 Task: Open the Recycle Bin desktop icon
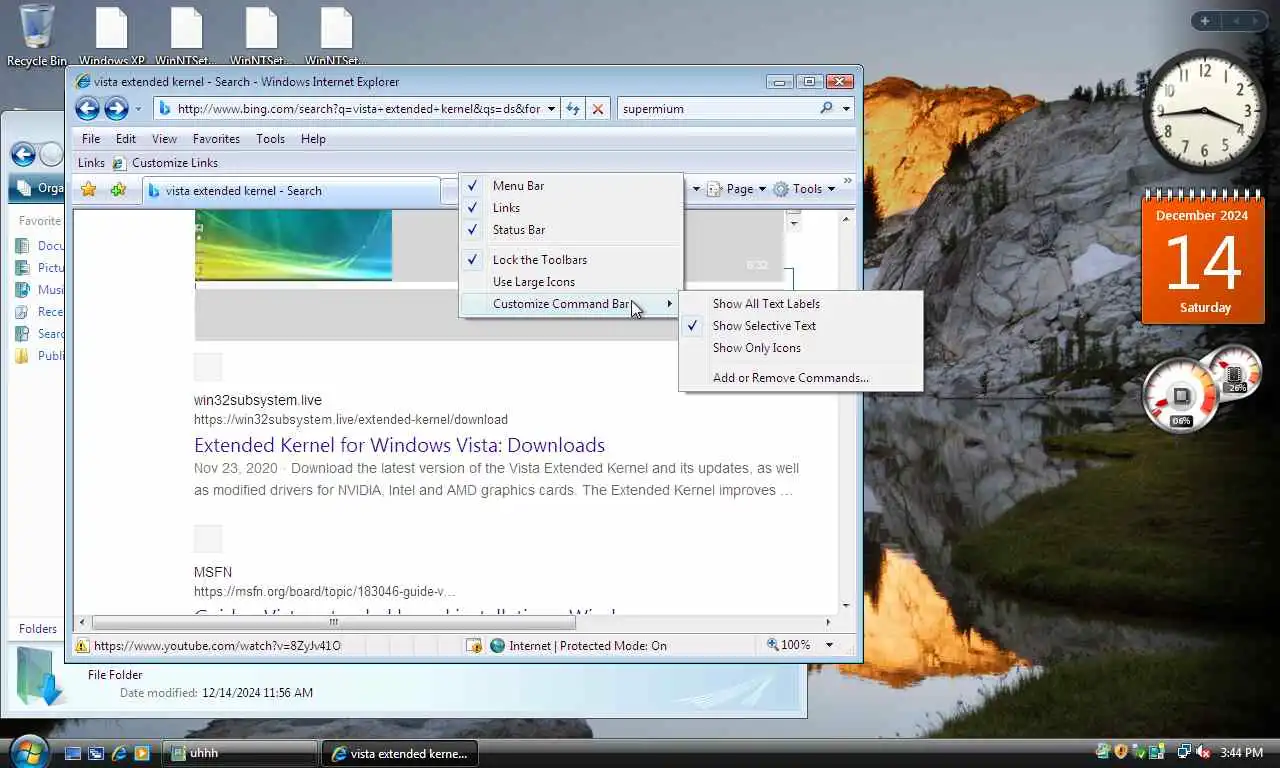coord(37,36)
